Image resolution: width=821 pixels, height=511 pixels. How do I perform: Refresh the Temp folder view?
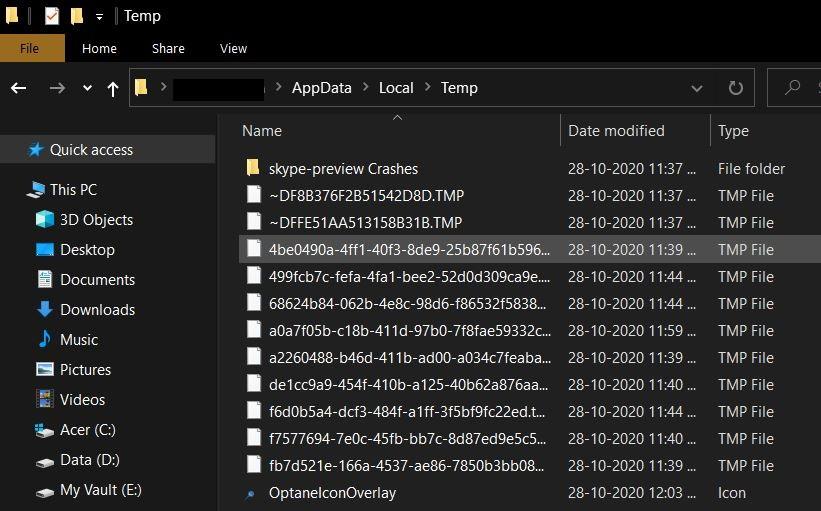tap(736, 88)
